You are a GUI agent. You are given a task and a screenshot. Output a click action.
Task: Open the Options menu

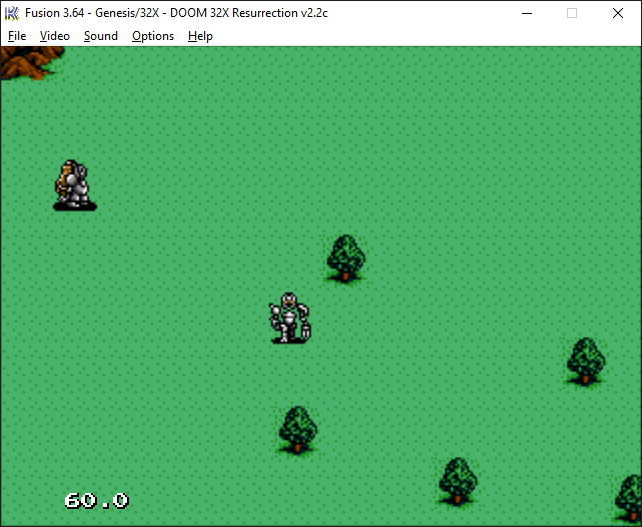153,36
